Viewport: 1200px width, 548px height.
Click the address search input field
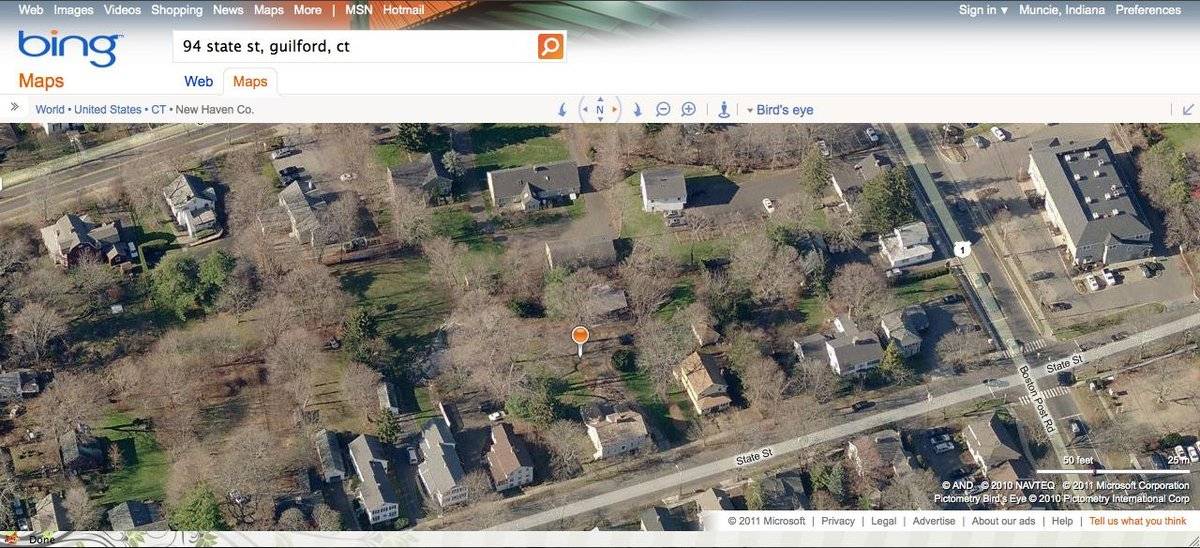tap(354, 46)
